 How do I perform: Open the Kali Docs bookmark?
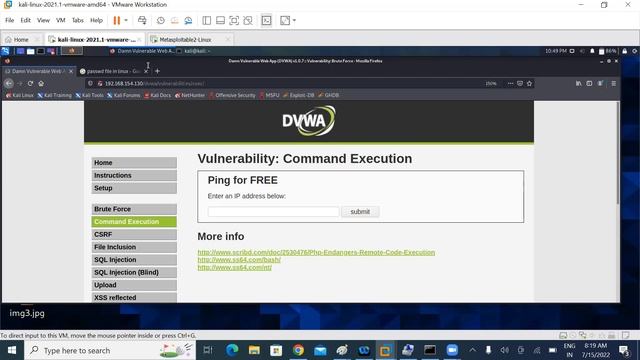[x=158, y=95]
